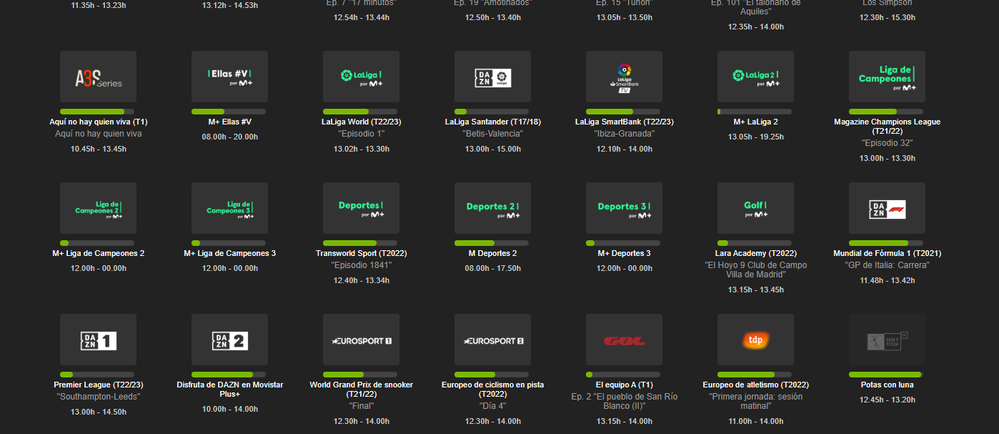
Task: Click progress bar above Mundial de Fórmula 1
Action: point(886,243)
